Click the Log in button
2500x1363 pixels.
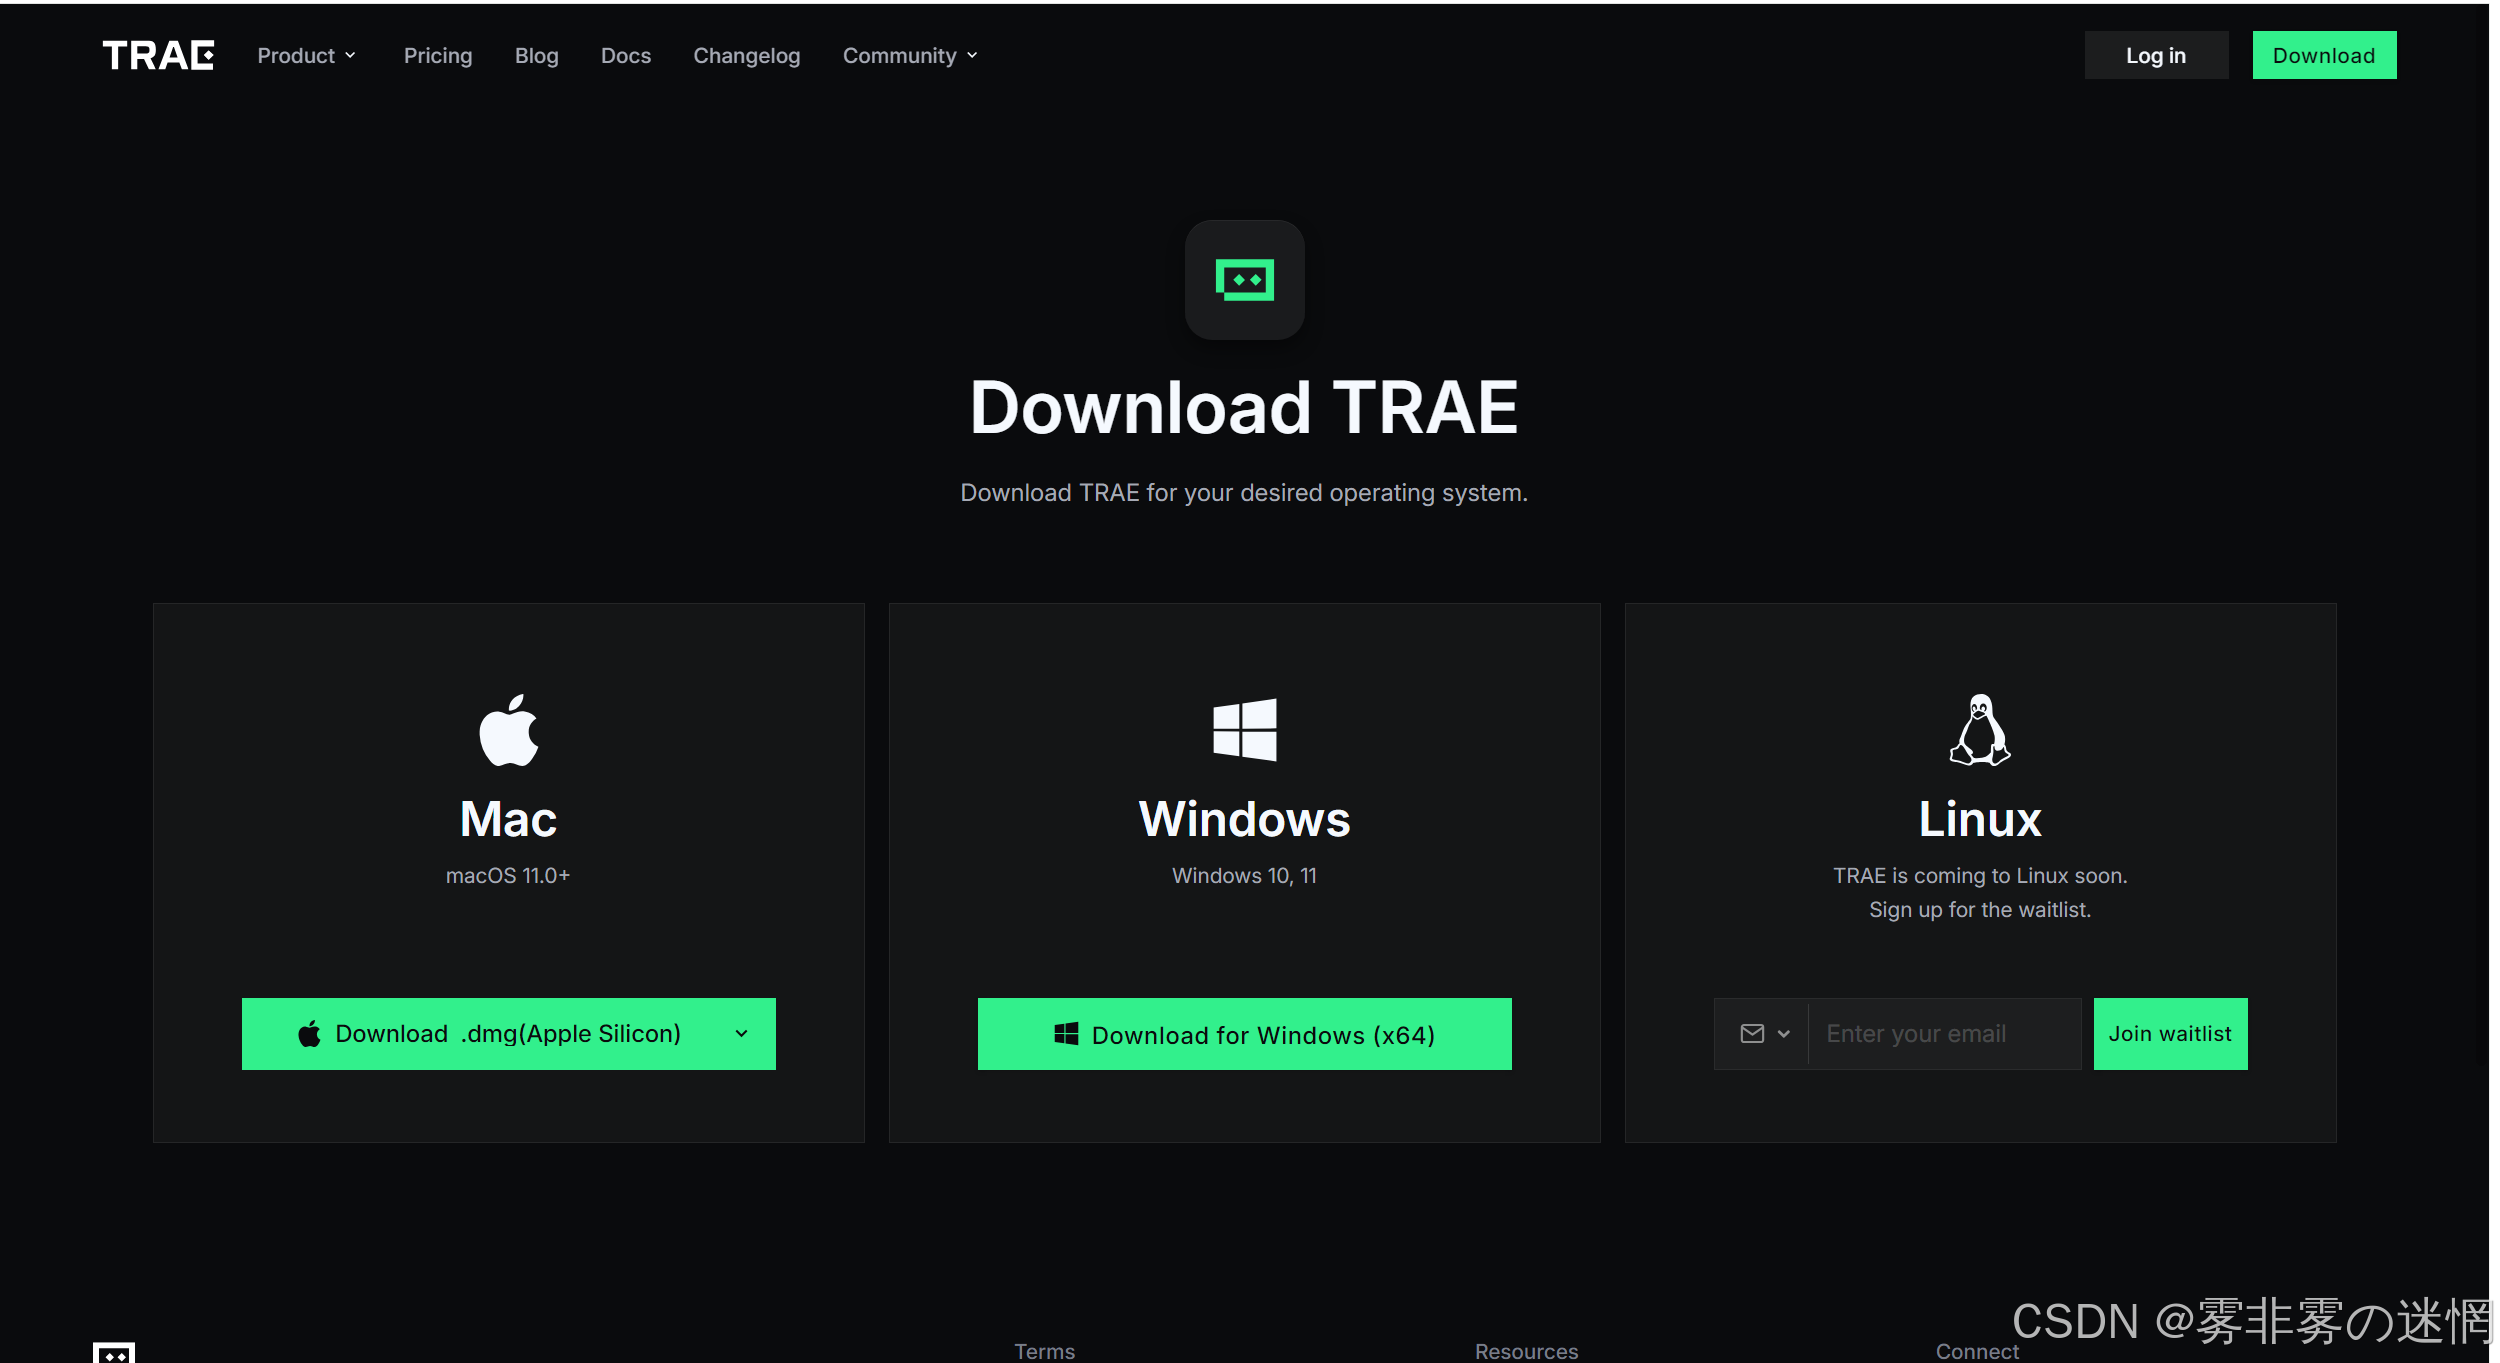coord(2155,56)
